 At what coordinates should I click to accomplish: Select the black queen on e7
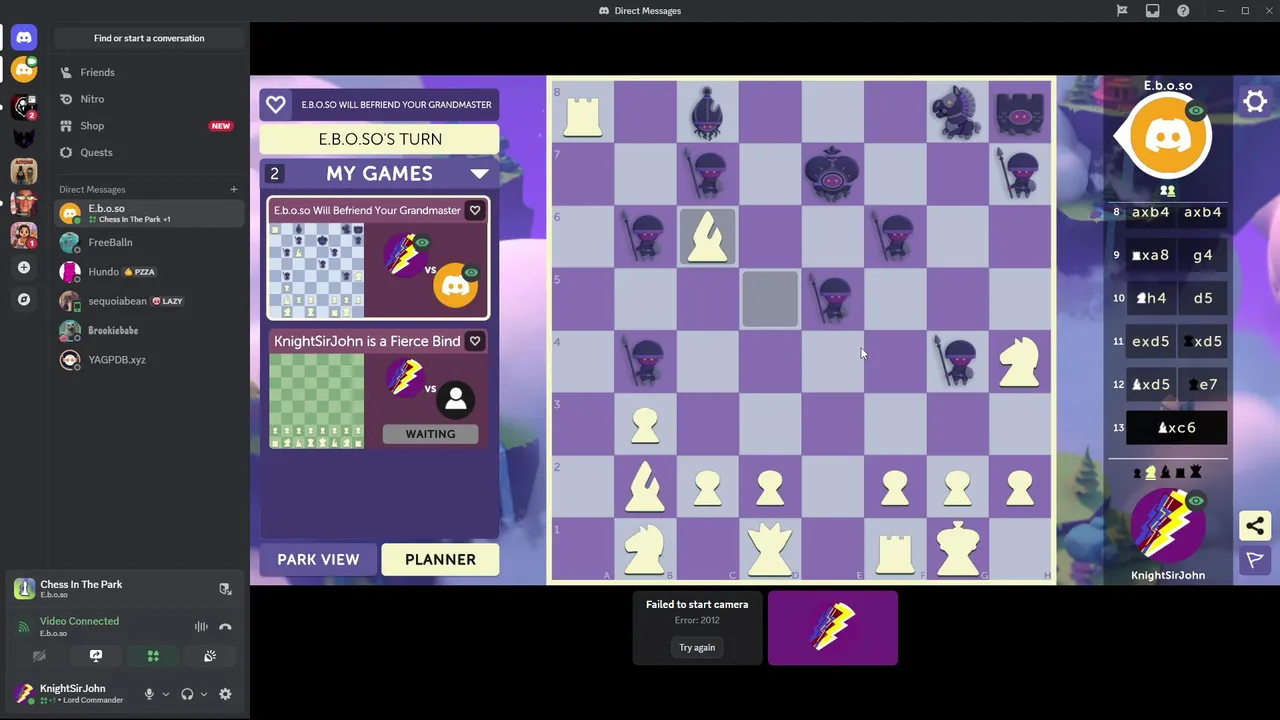click(832, 174)
